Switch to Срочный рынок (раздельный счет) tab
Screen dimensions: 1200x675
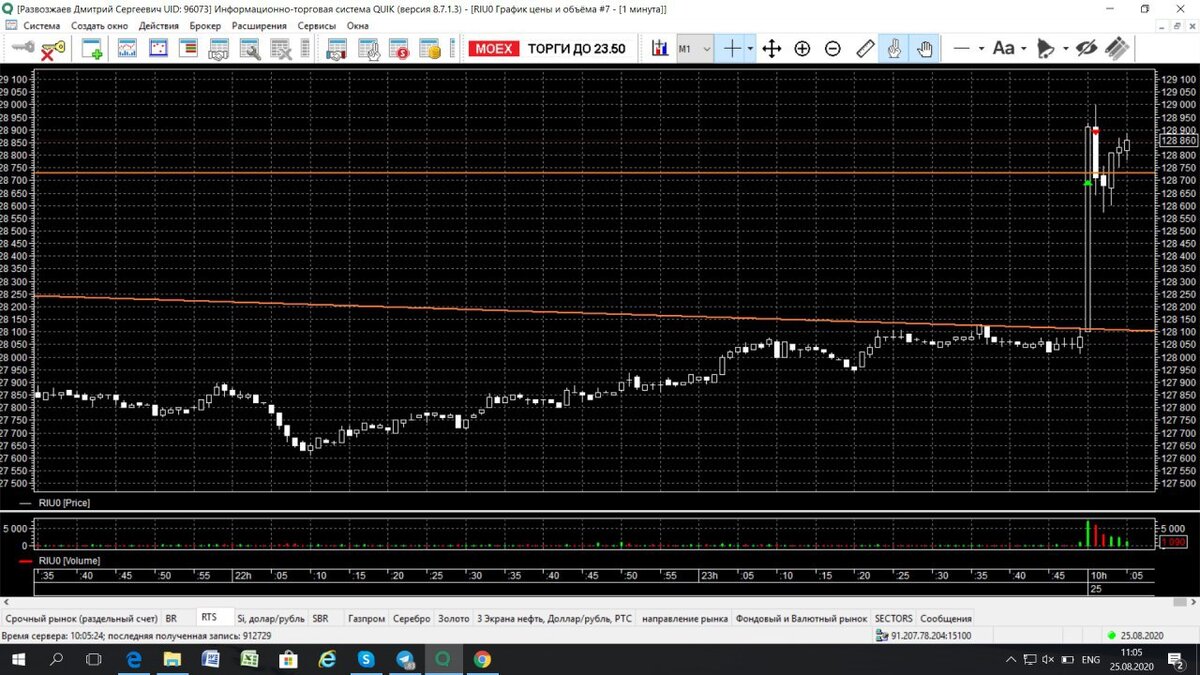tap(80, 619)
